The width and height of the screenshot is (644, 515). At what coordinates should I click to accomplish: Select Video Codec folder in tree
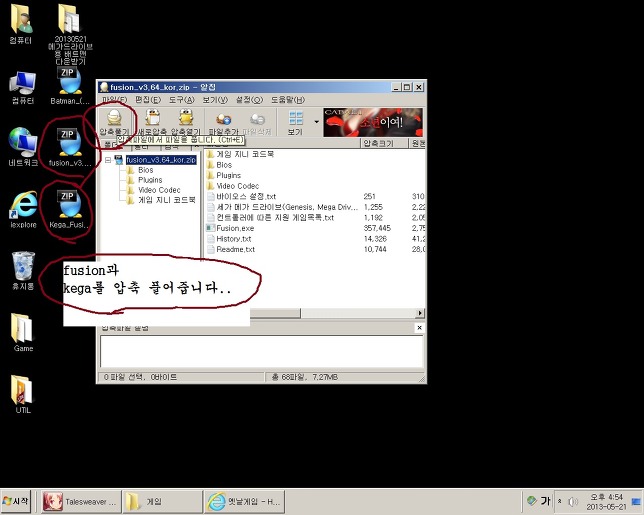click(x=159, y=190)
